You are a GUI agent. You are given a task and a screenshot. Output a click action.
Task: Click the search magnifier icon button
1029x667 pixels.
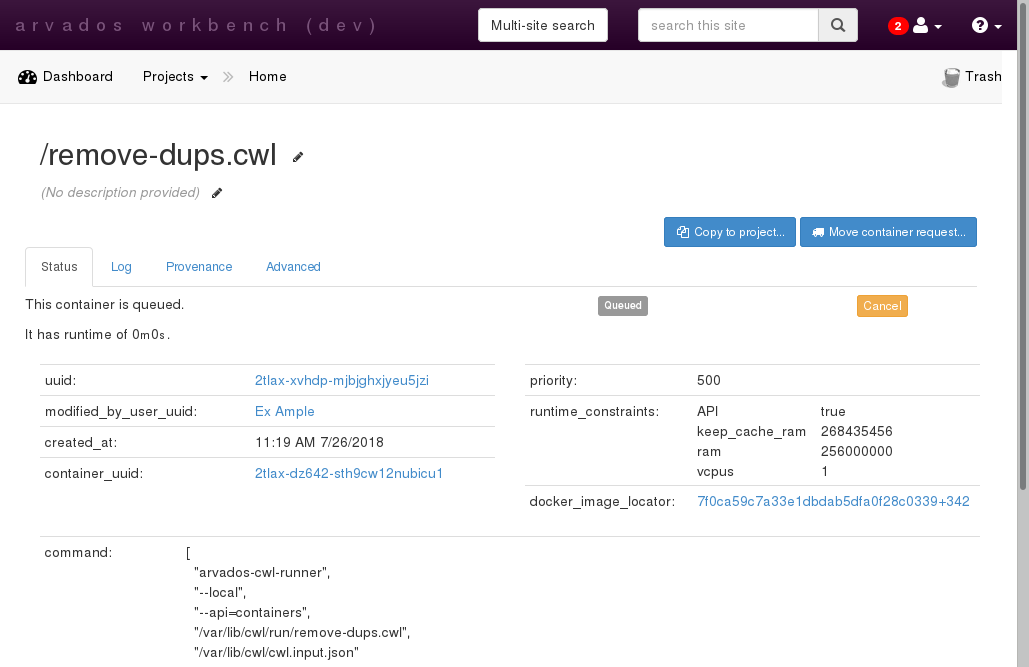(838, 26)
